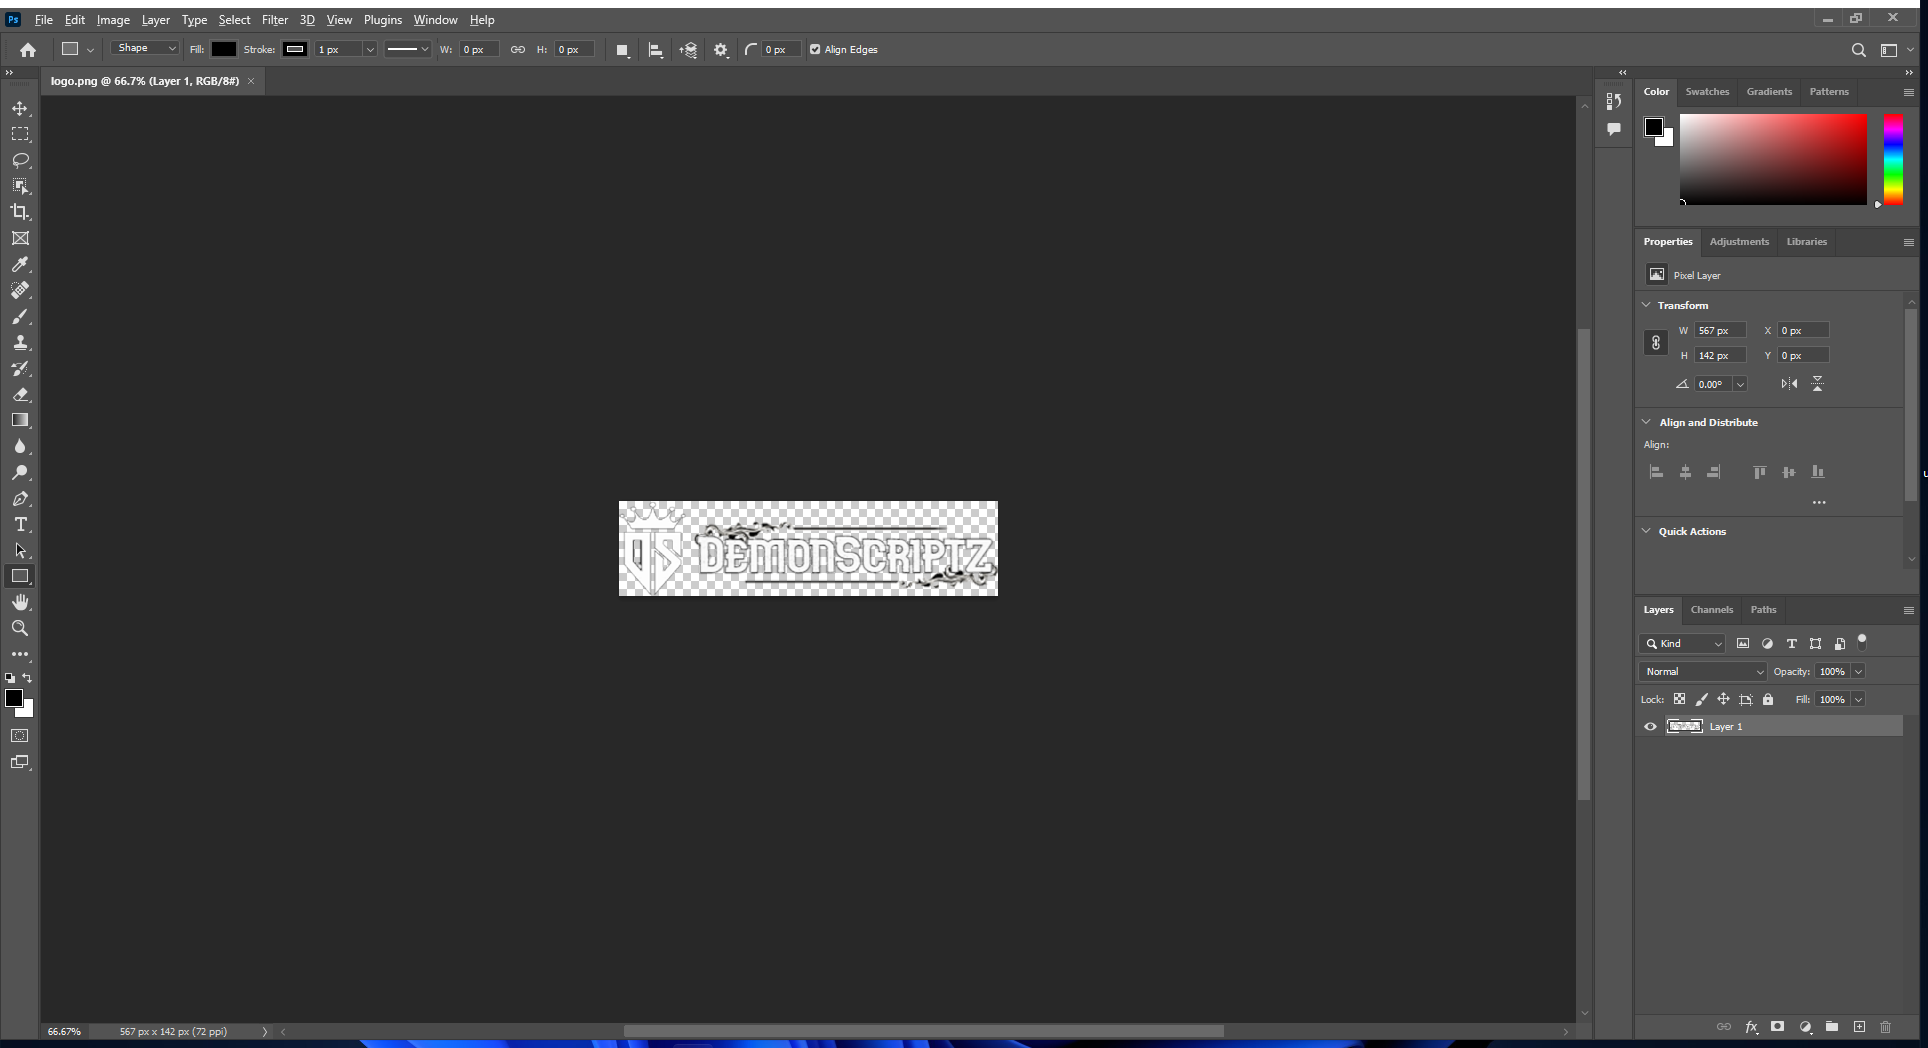
Task: Hide Layer 1 using eye icon
Action: 1651,727
